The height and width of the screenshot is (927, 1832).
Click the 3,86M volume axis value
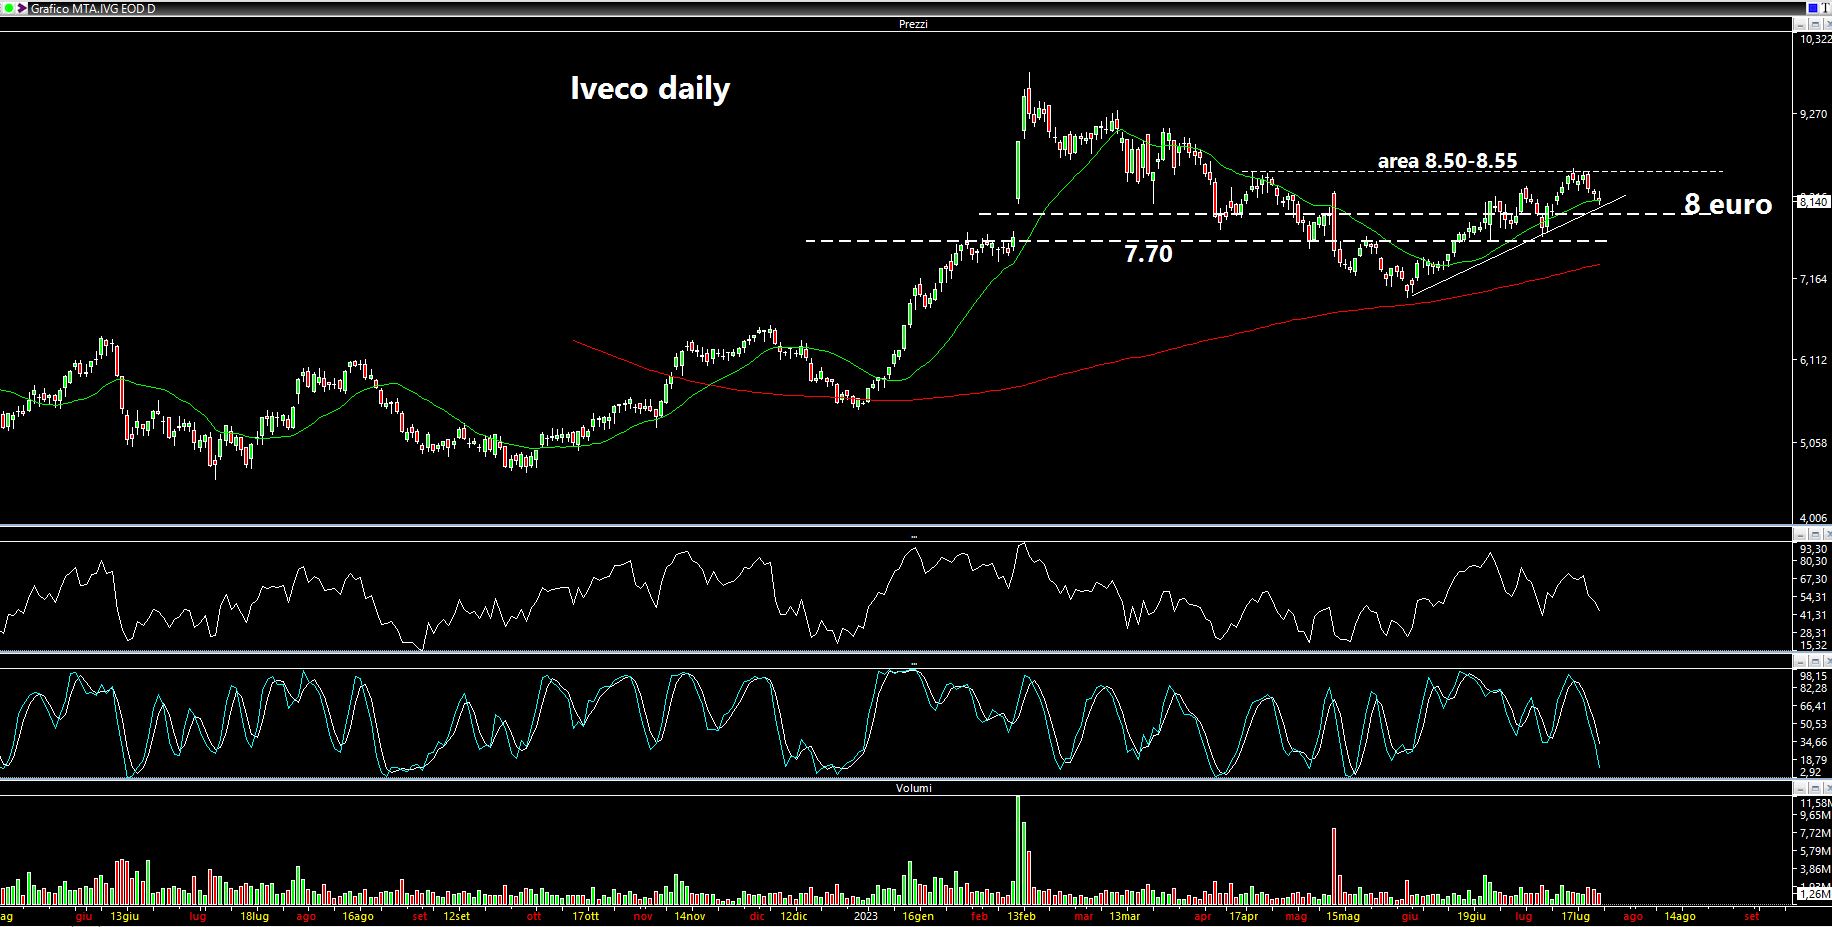tap(1814, 871)
